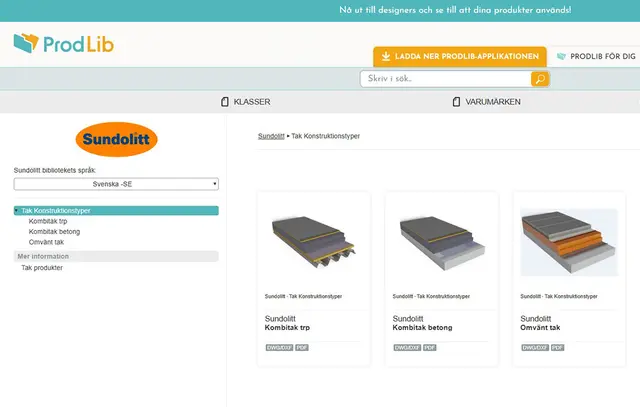Select Kombitak betong in sidebar tree

click(x=54, y=231)
